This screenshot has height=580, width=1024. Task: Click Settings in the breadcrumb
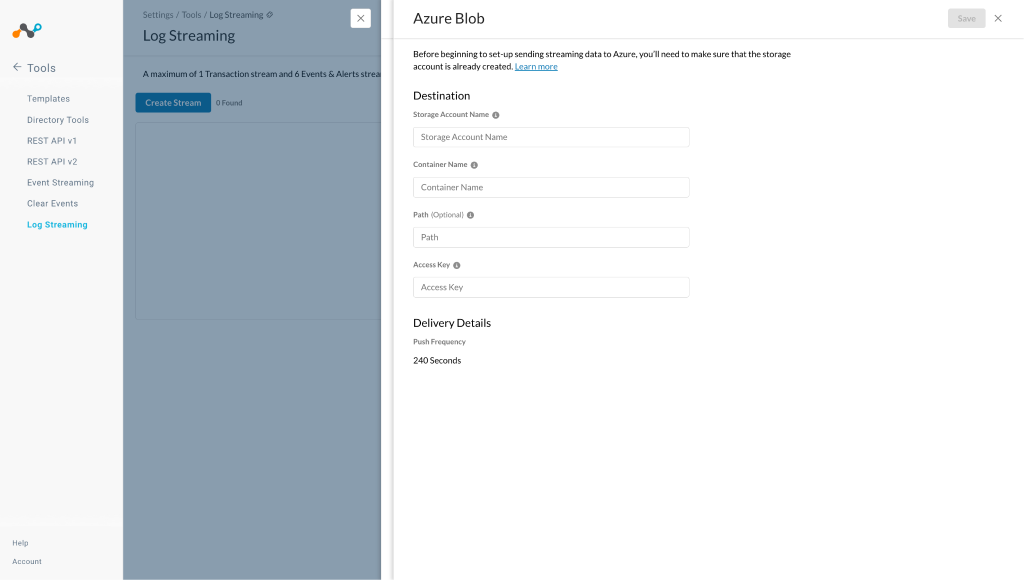pyautogui.click(x=158, y=14)
